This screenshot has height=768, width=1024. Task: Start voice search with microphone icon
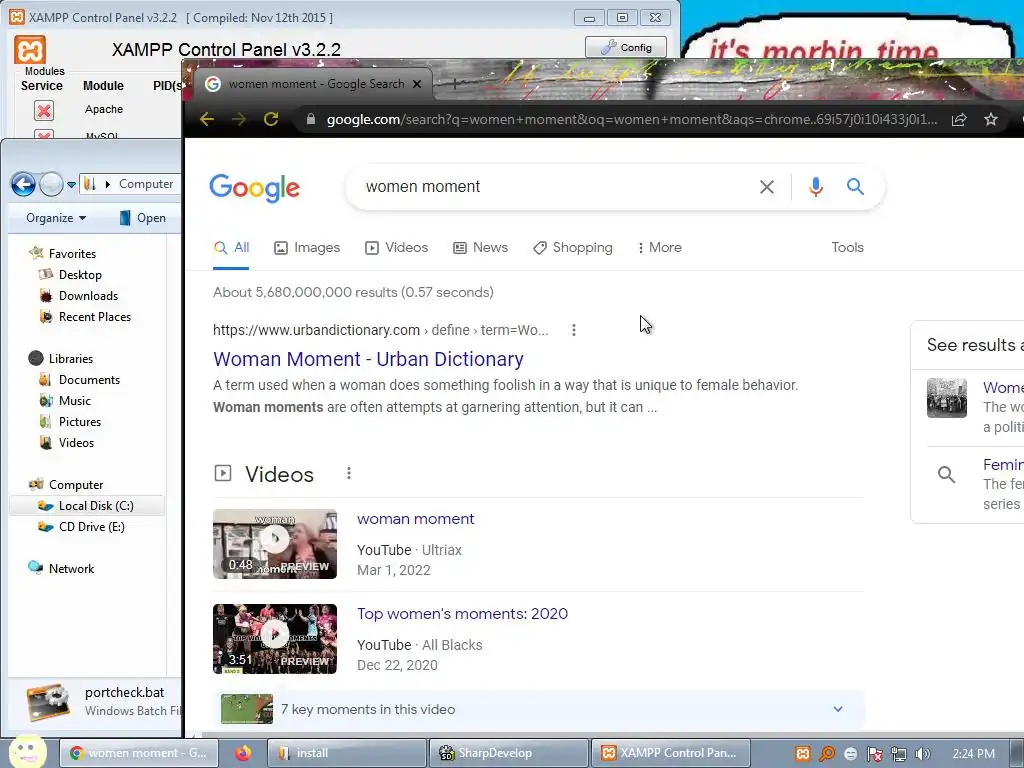815,187
